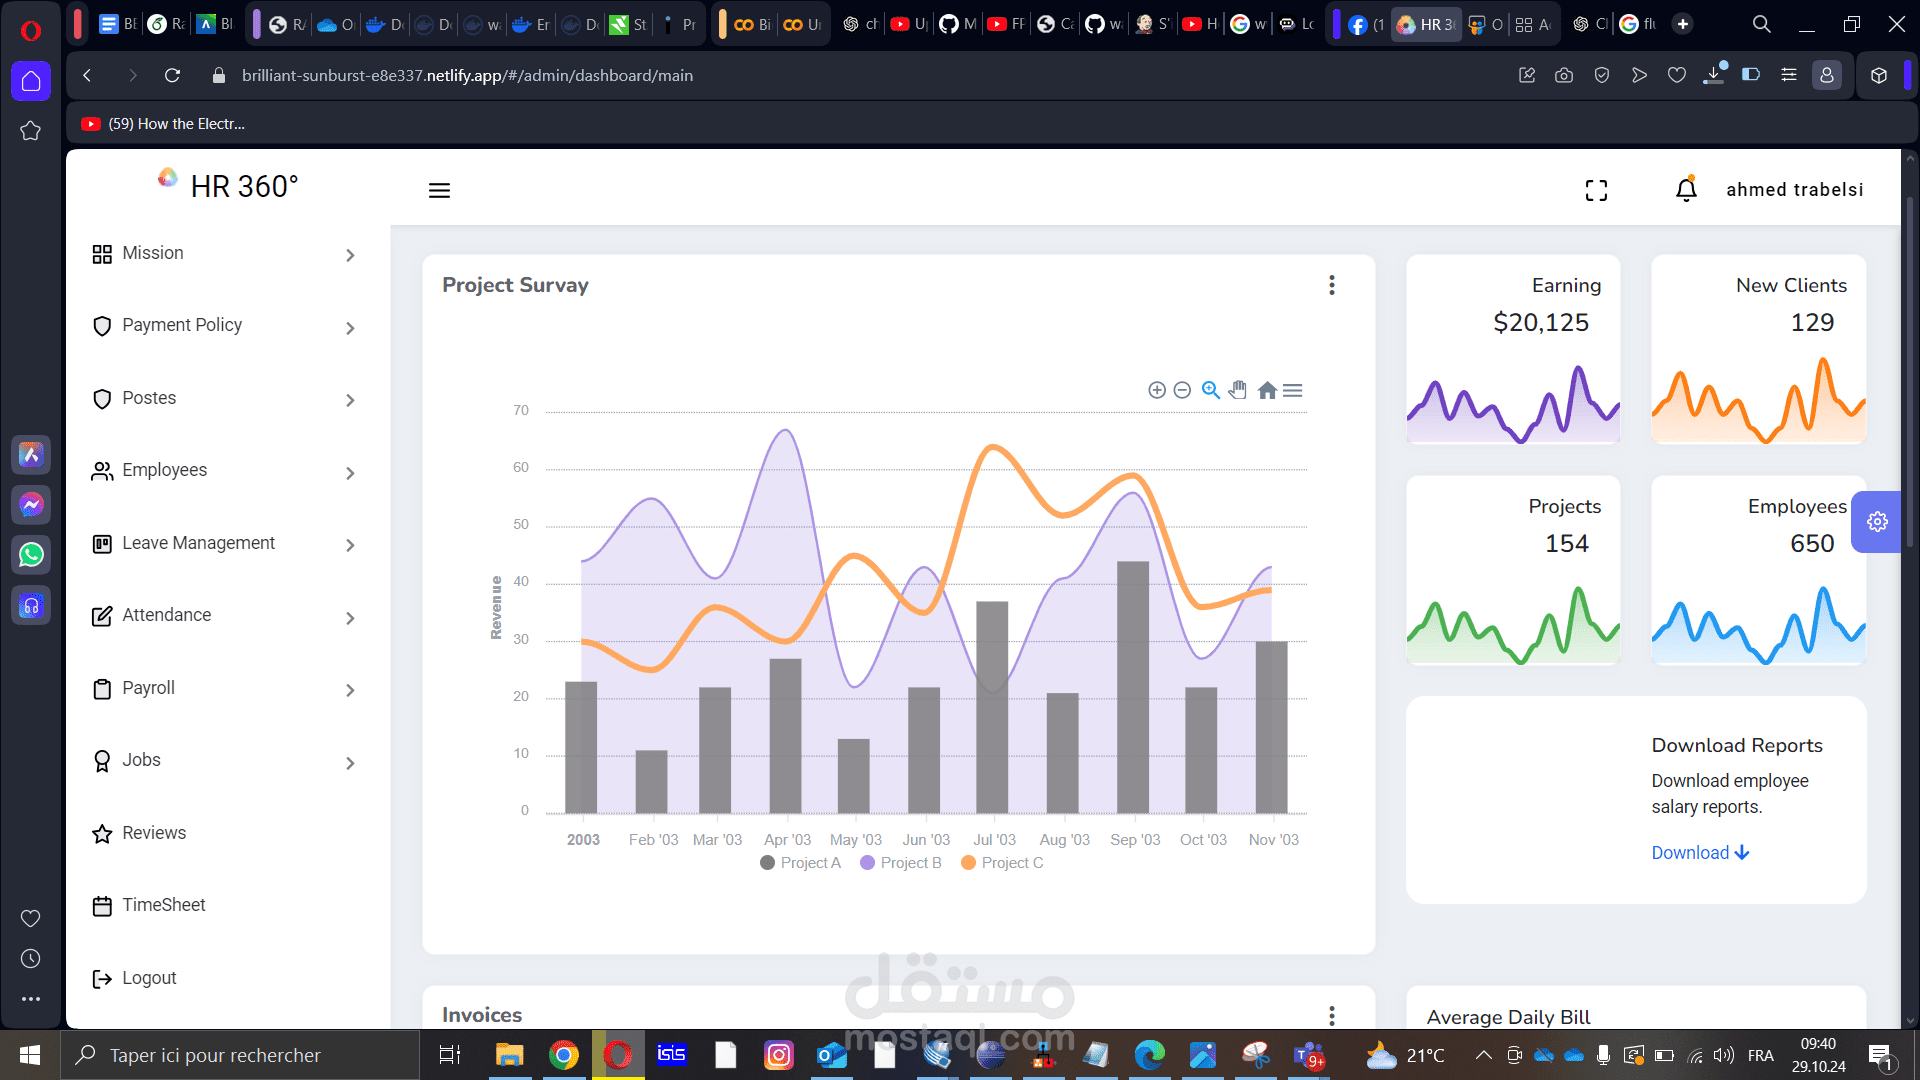
Task: Click Logout in the sidebar
Action: point(148,978)
